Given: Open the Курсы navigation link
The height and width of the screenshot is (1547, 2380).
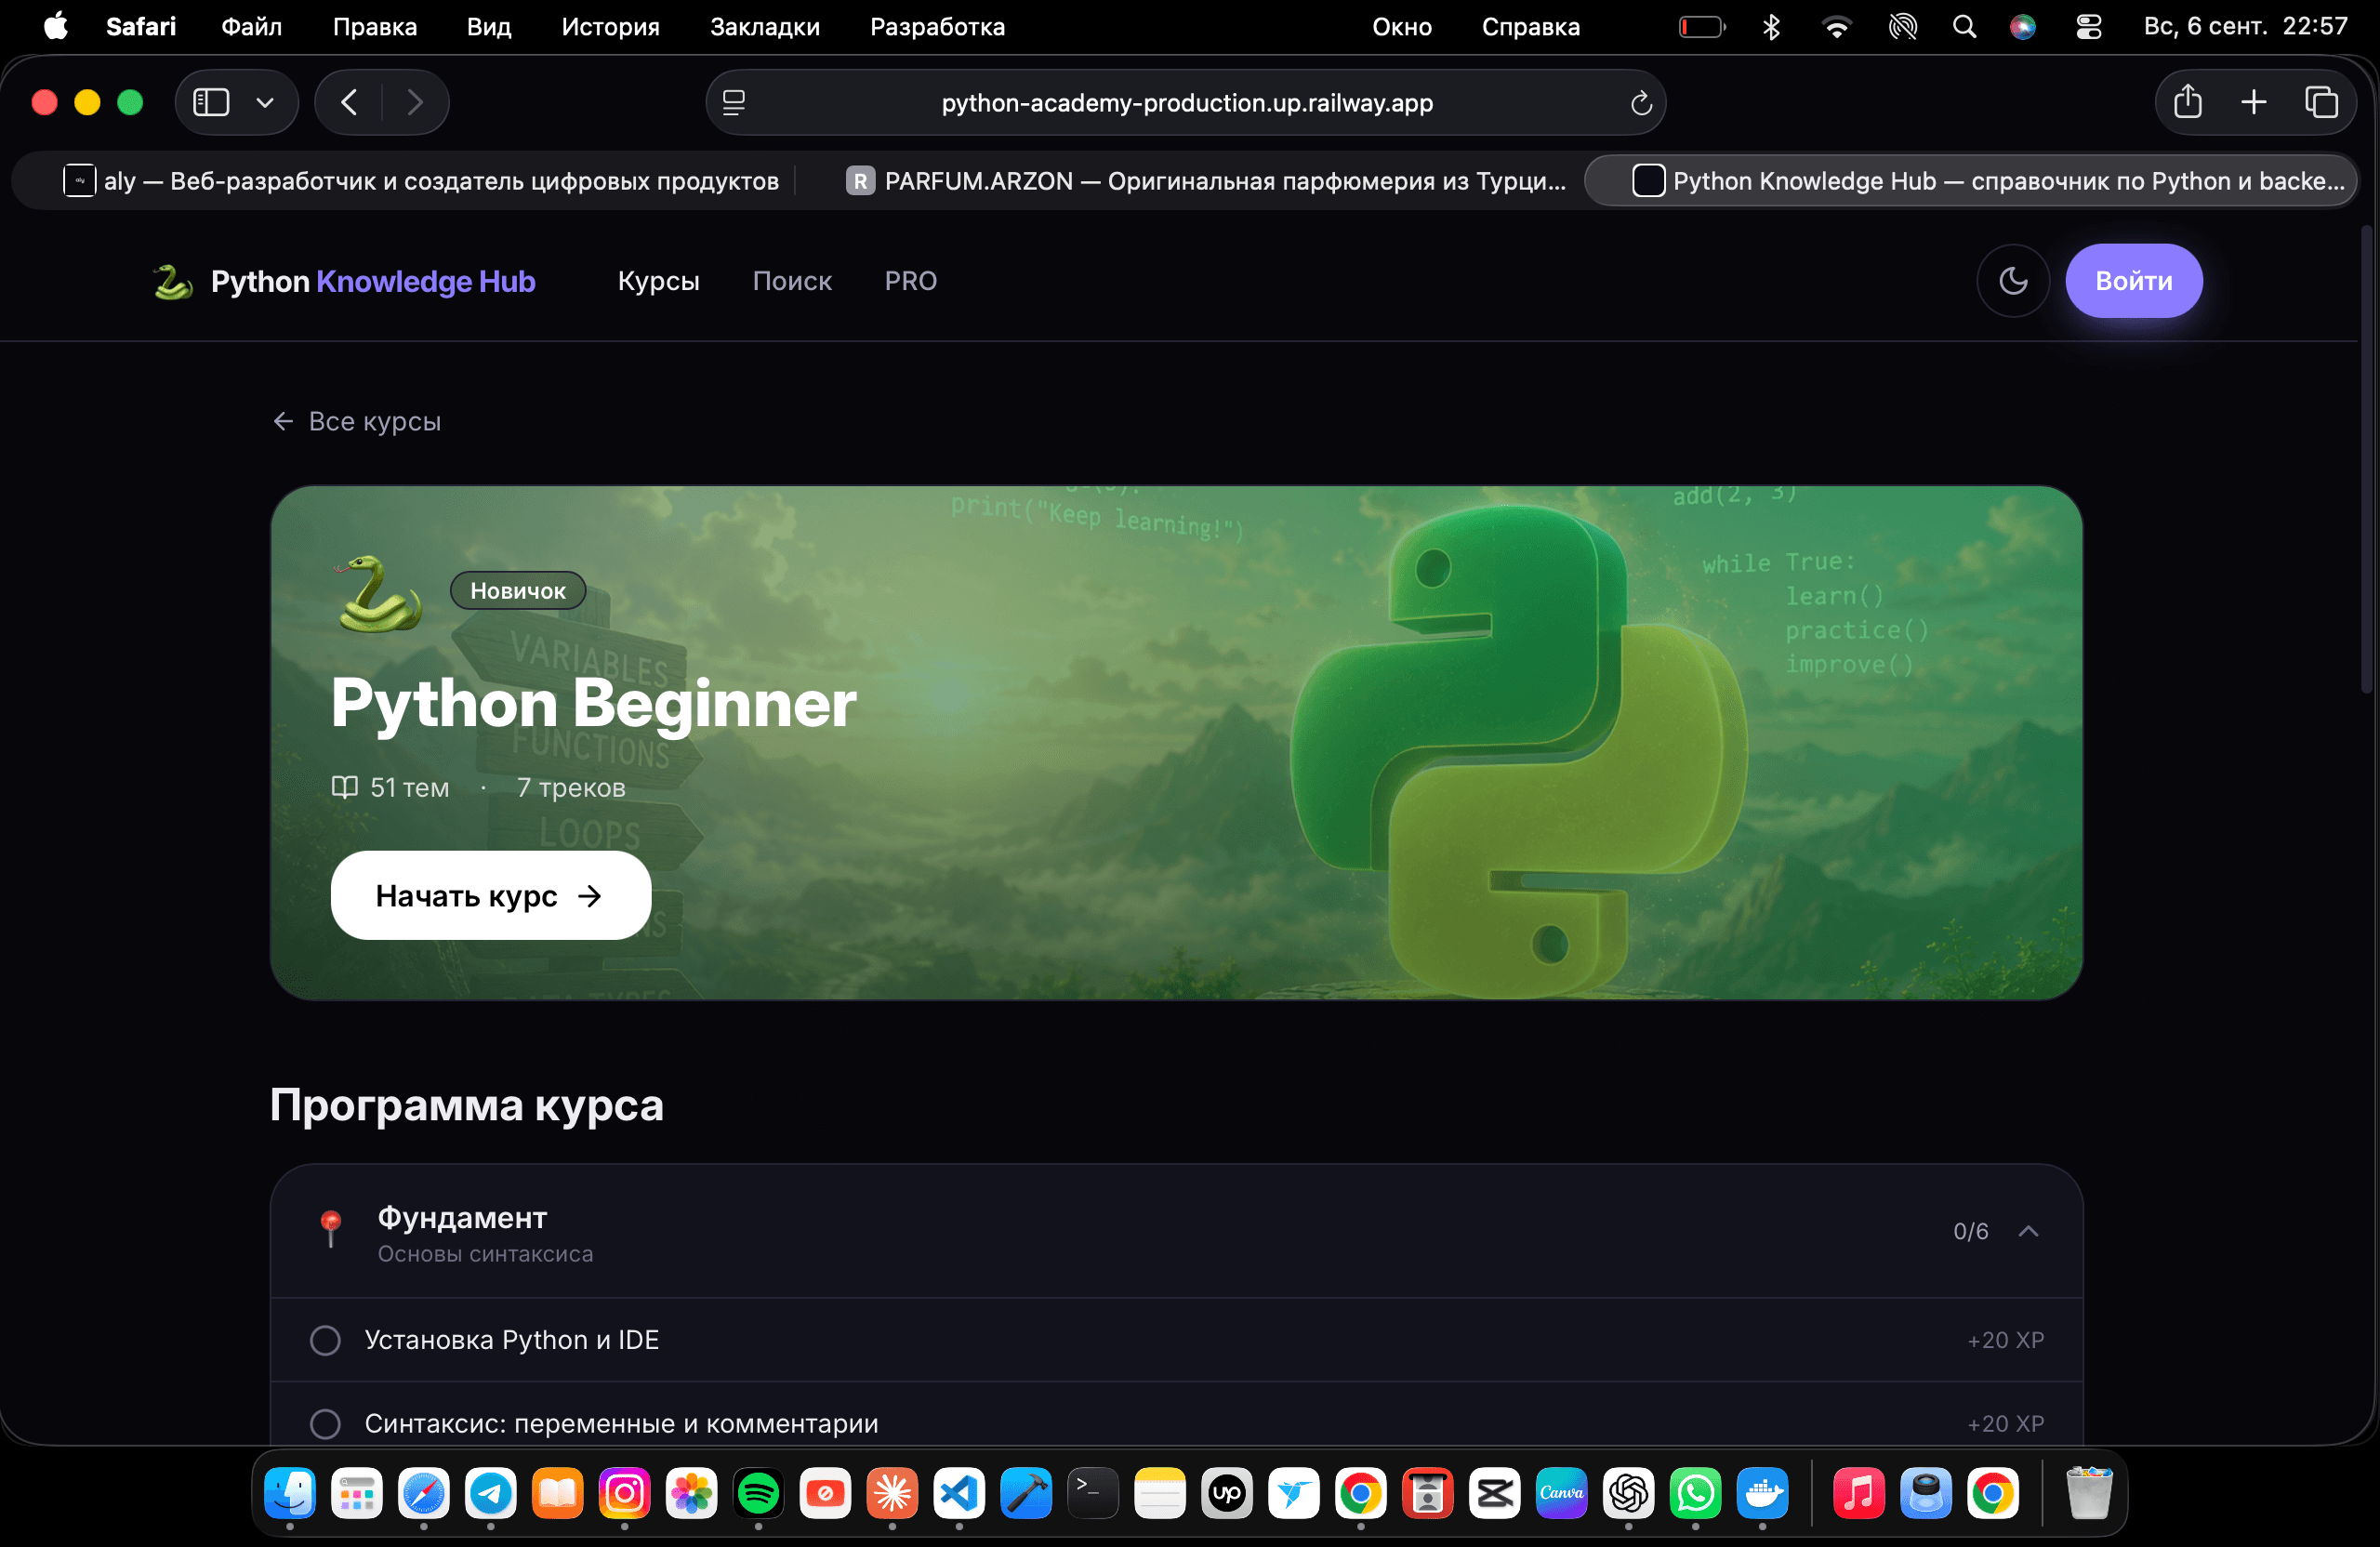Looking at the screenshot, I should point(658,281).
